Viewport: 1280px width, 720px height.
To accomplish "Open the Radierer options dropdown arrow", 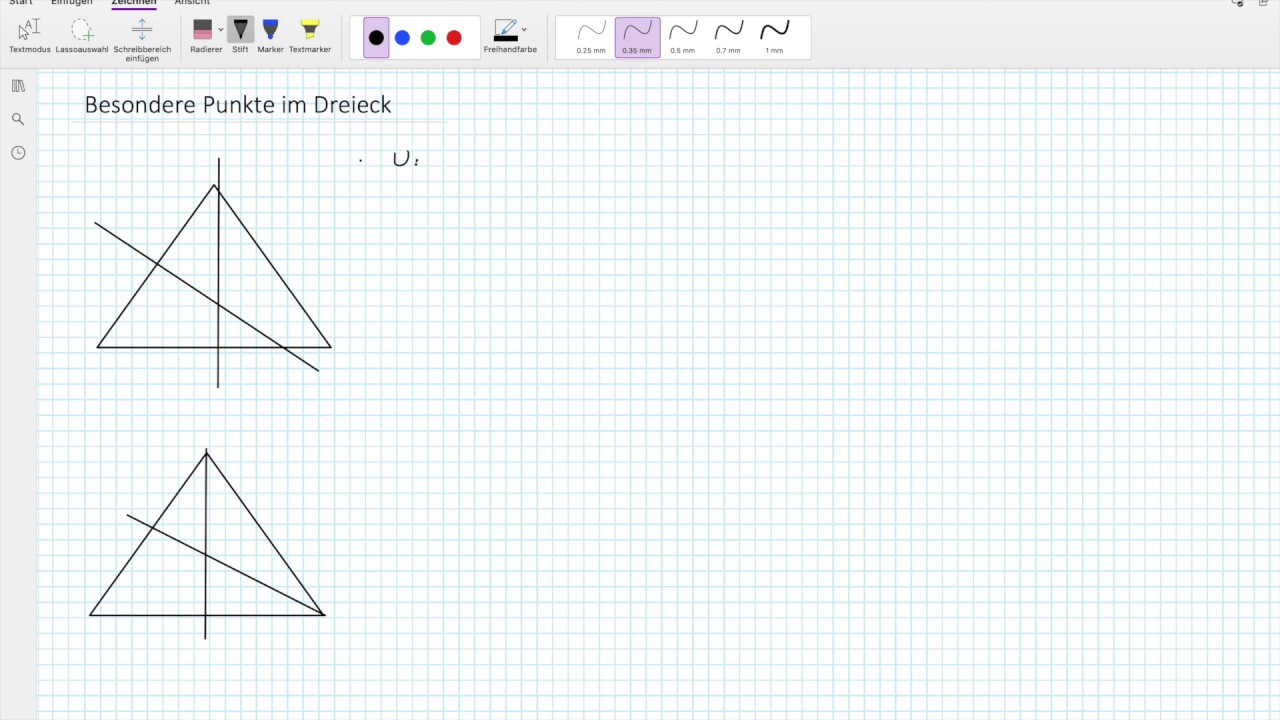I will point(221,30).
